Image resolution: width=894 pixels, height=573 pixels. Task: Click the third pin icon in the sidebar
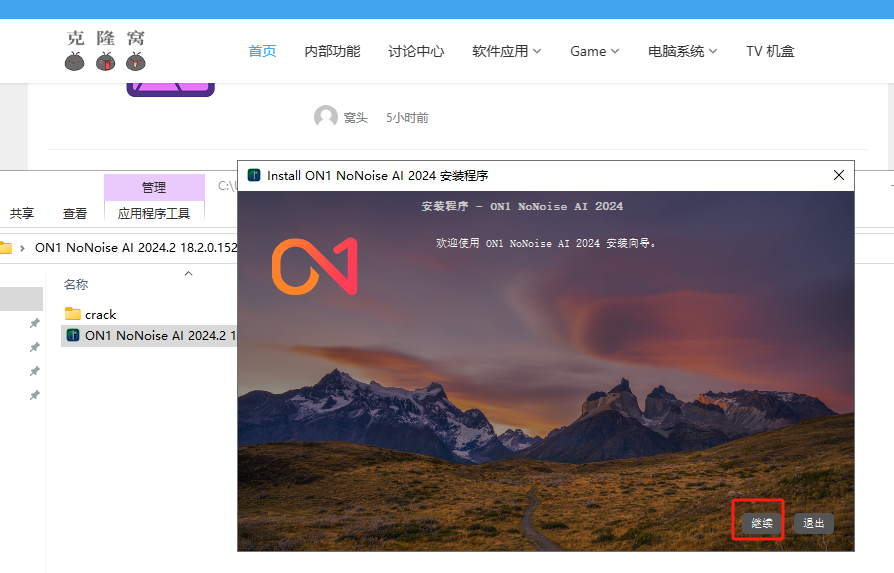(35, 371)
